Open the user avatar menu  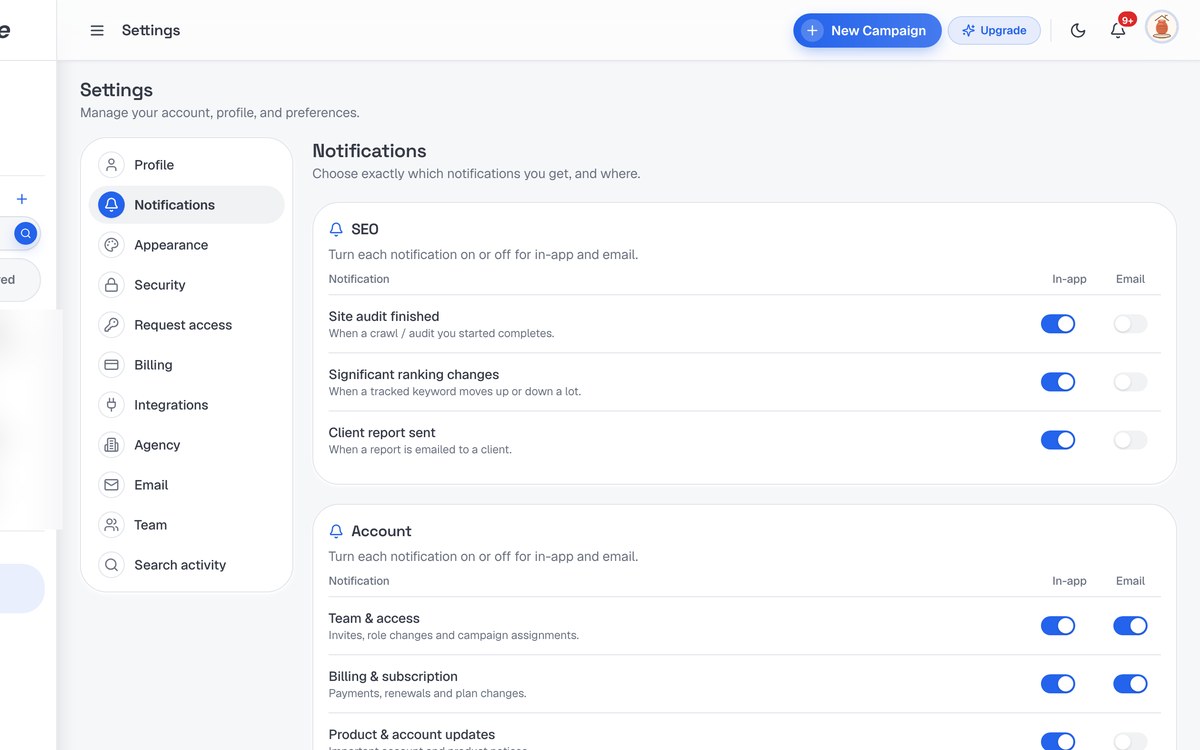[x=1161, y=28]
